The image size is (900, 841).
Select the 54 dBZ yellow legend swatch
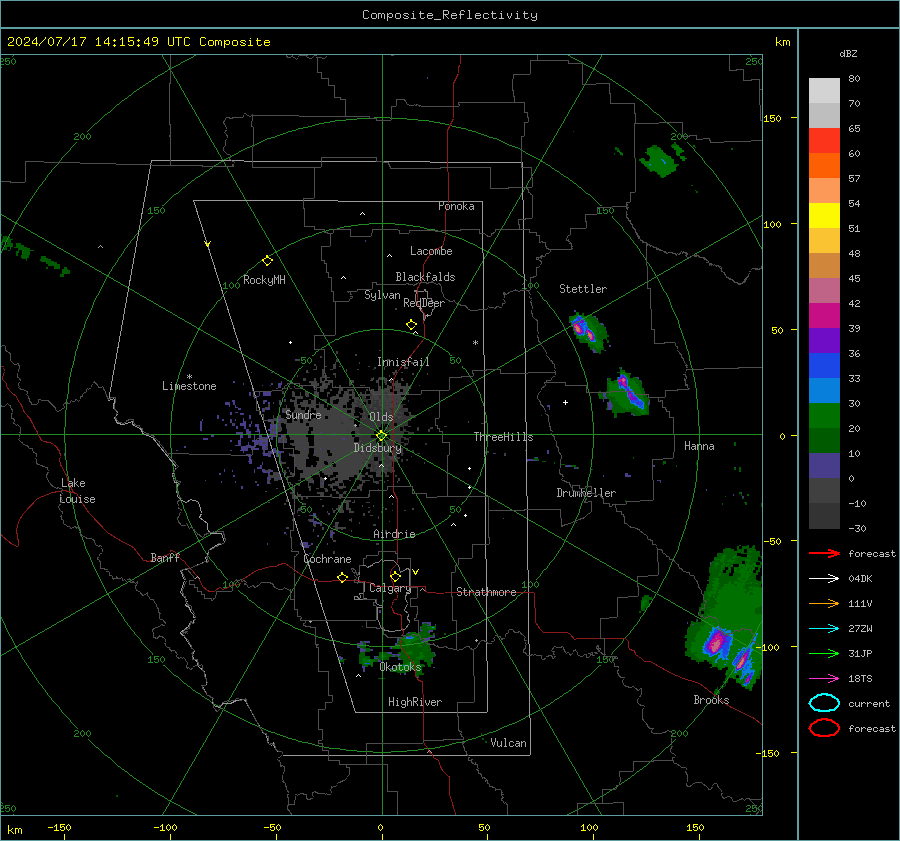point(824,215)
